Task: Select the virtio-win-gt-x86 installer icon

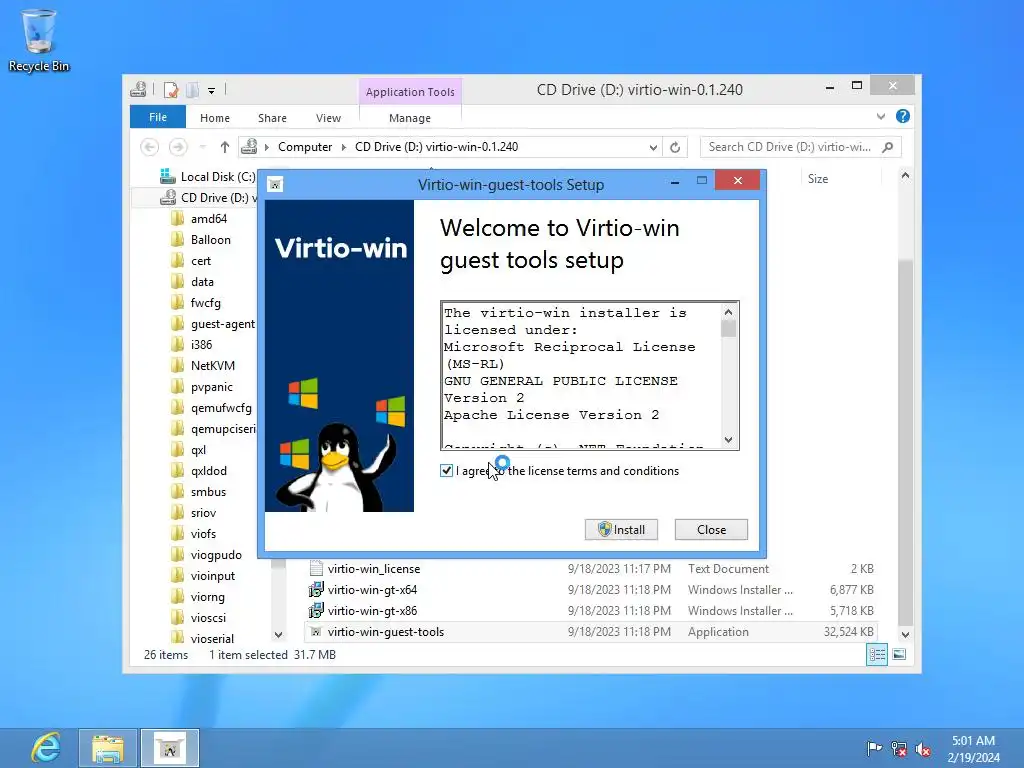Action: [316, 611]
